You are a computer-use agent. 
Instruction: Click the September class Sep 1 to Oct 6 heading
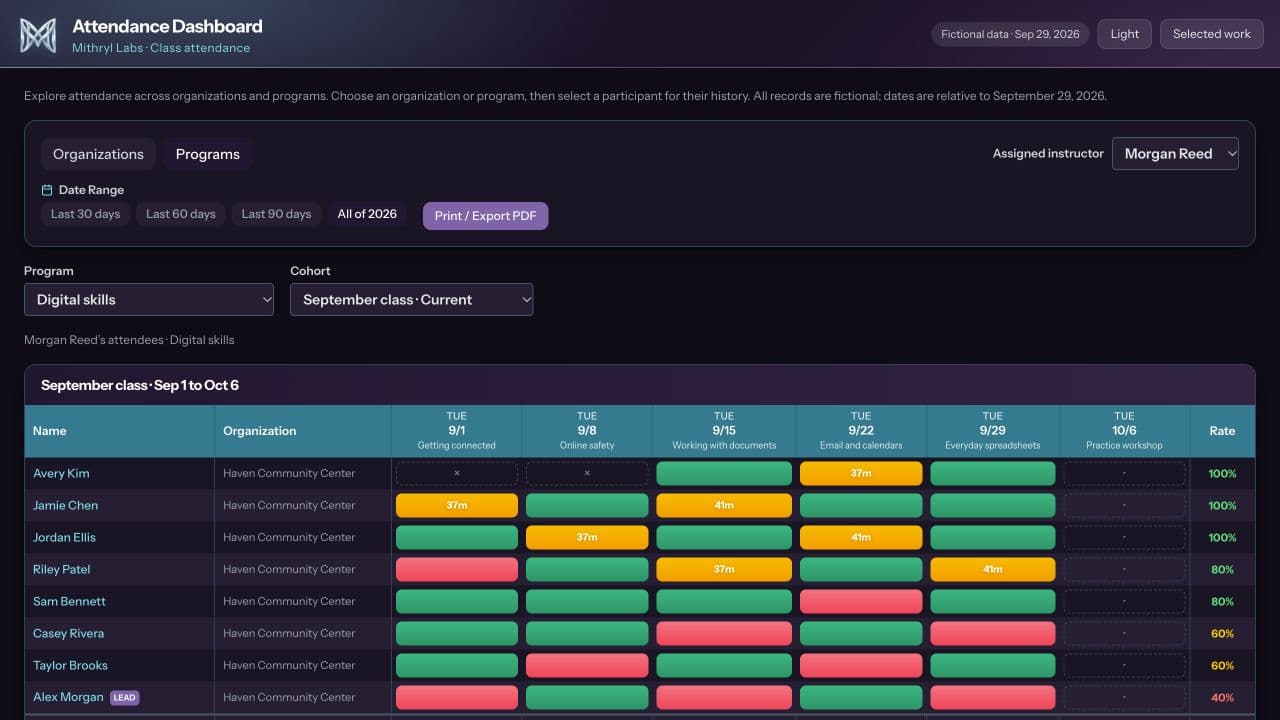(140, 385)
